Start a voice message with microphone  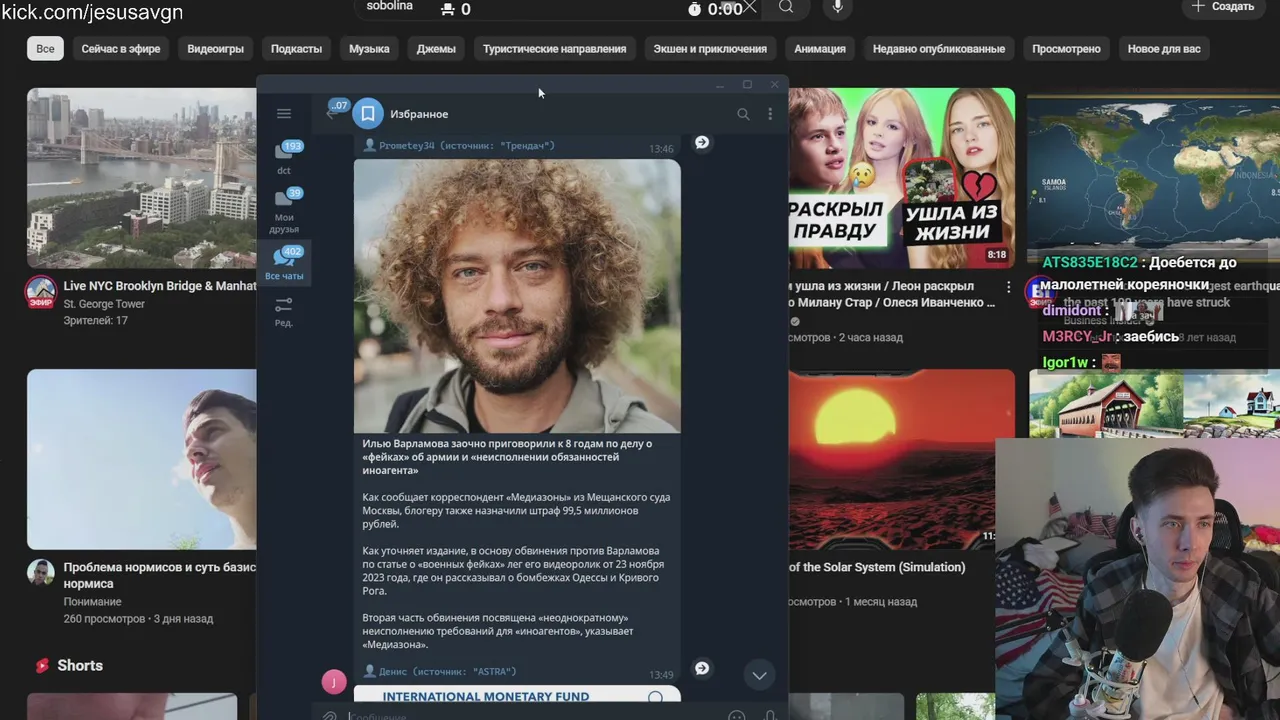[x=770, y=714]
